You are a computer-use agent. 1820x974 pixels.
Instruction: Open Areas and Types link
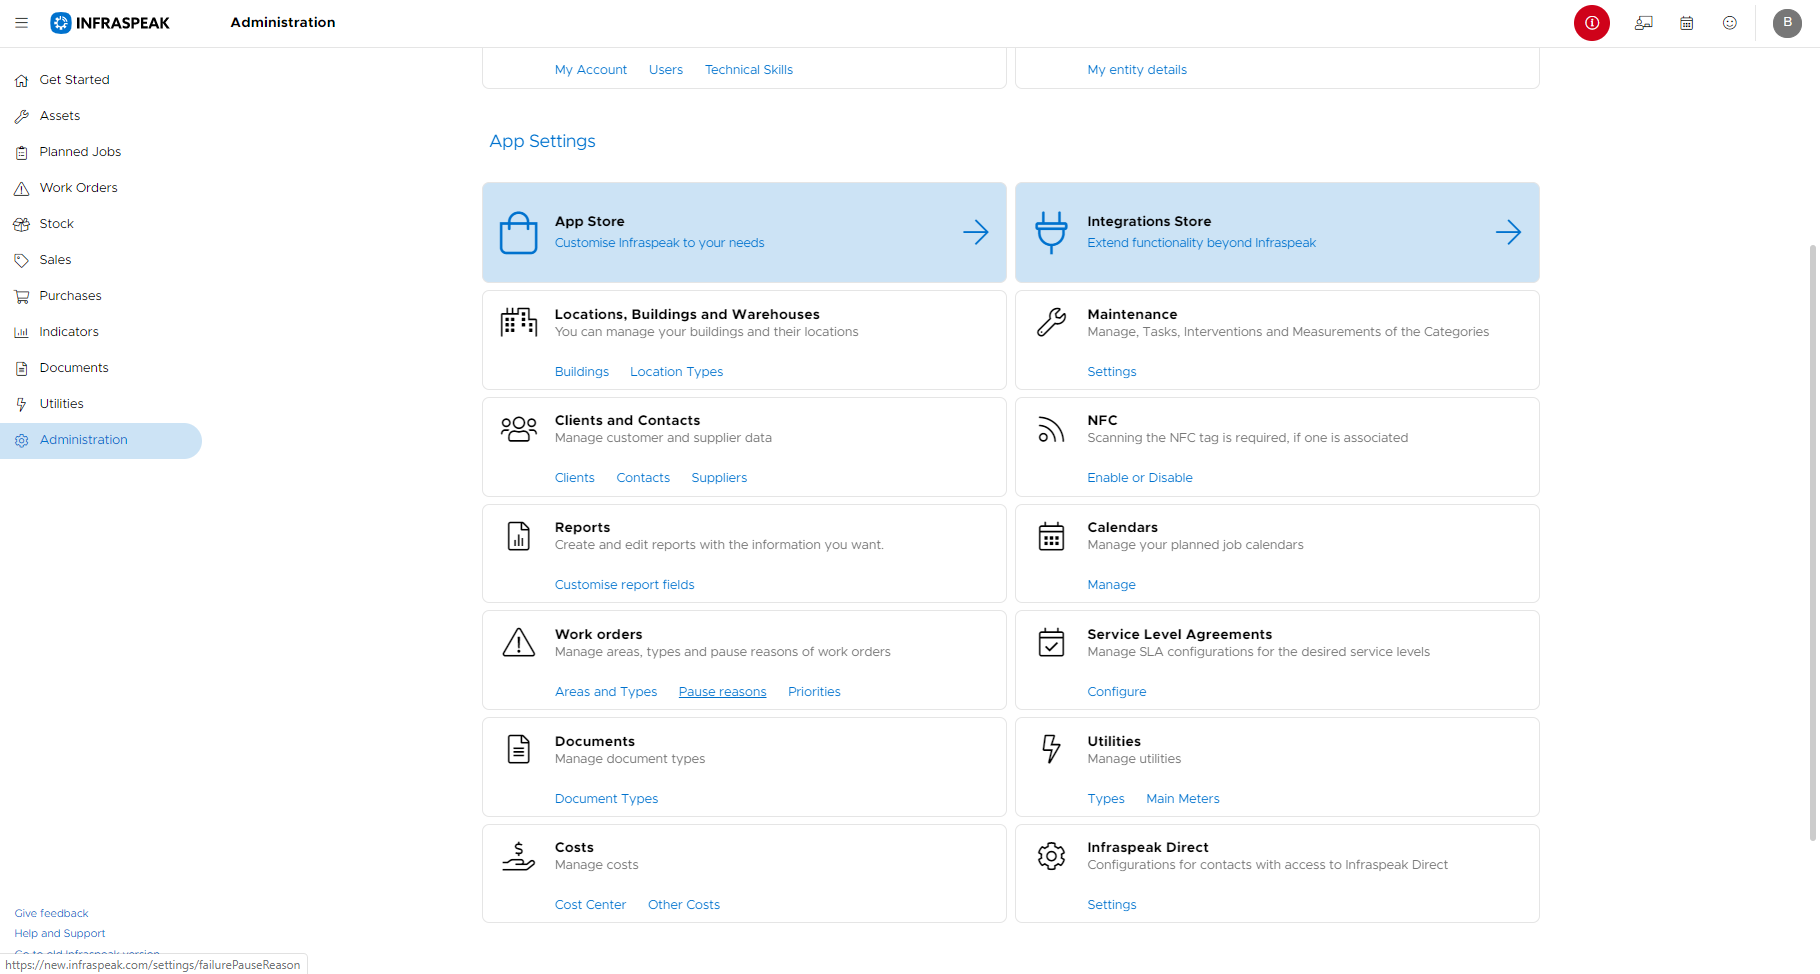(x=606, y=692)
